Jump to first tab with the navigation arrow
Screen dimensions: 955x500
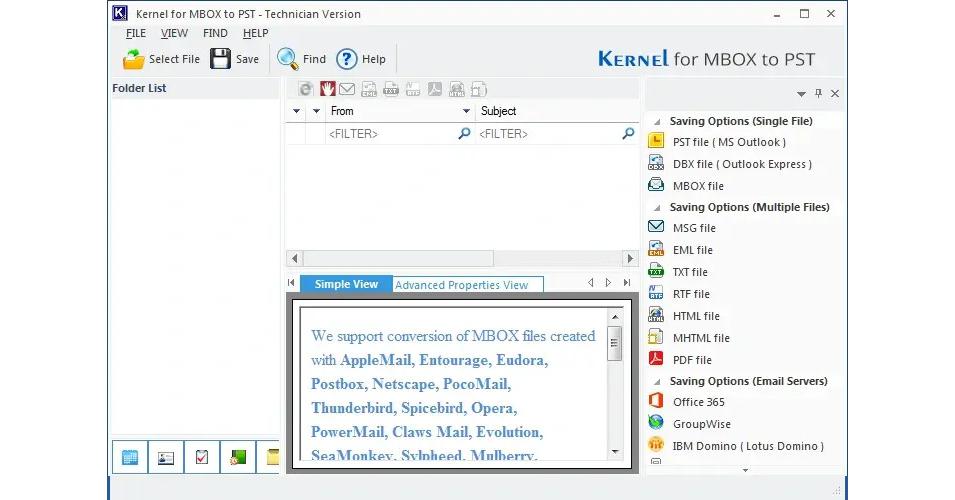click(291, 283)
